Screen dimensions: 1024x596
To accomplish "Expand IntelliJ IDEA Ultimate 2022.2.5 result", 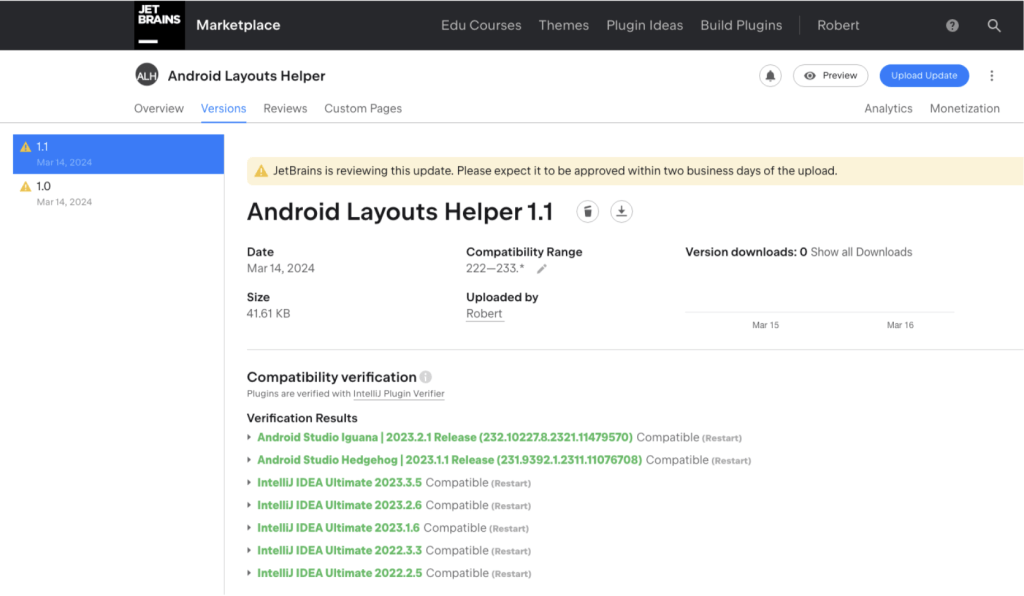I will pyautogui.click(x=249, y=573).
